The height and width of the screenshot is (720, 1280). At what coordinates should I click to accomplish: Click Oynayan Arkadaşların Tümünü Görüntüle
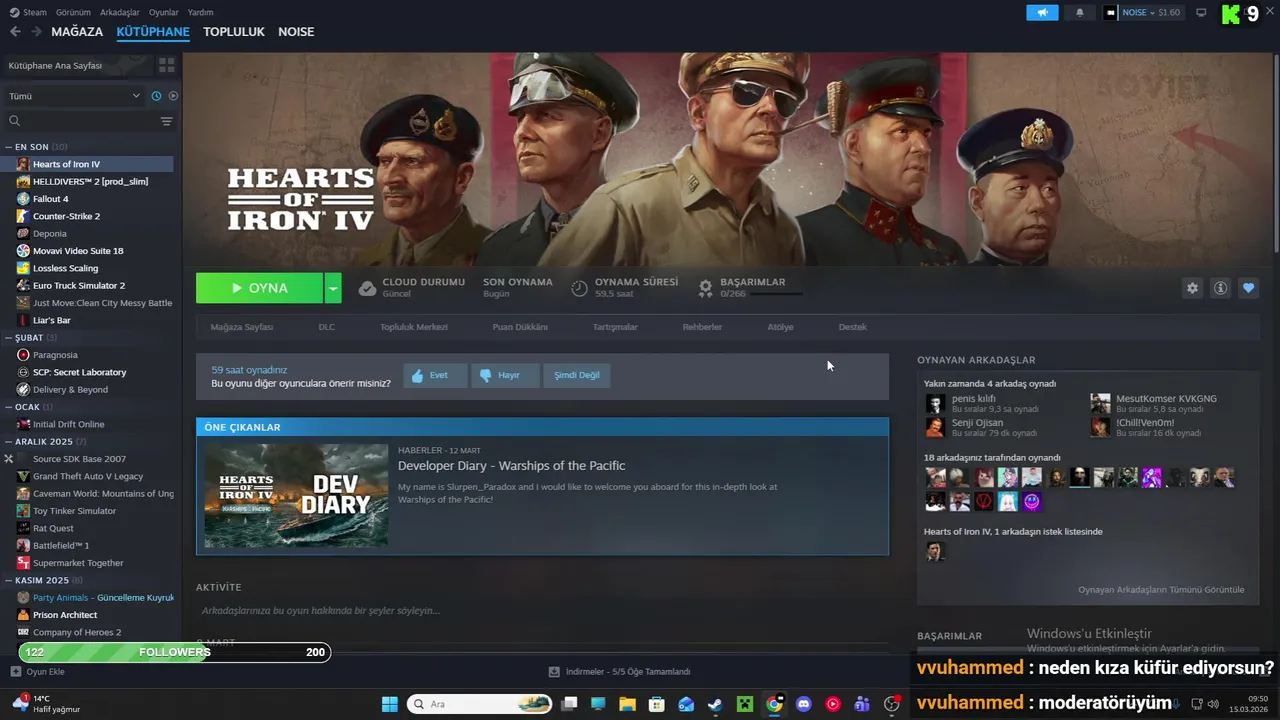point(1161,589)
